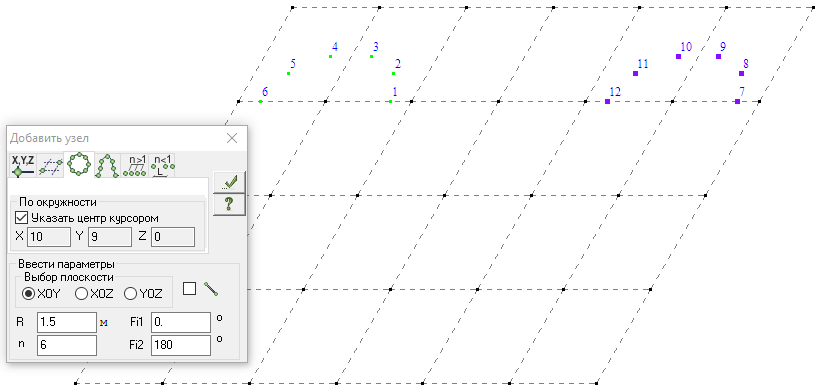
Task: Click the R radius input field
Action: coord(67,323)
